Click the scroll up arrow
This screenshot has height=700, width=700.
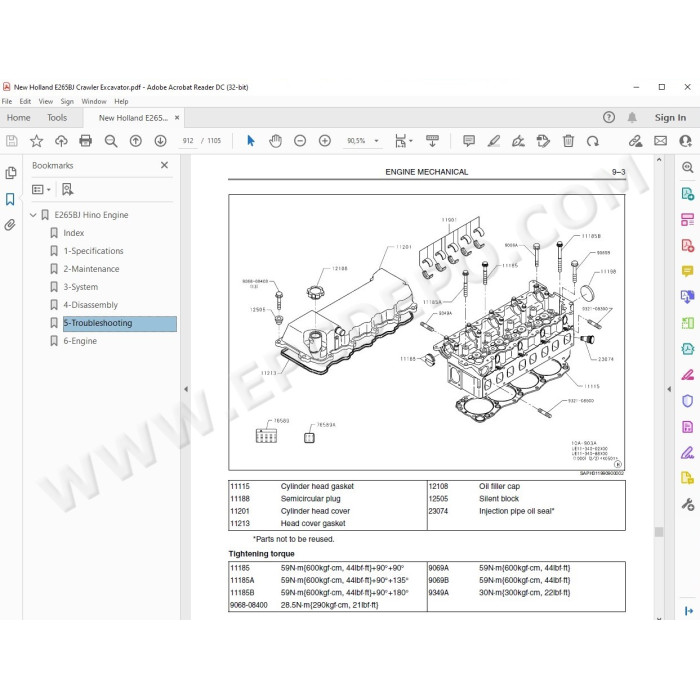click(x=659, y=159)
